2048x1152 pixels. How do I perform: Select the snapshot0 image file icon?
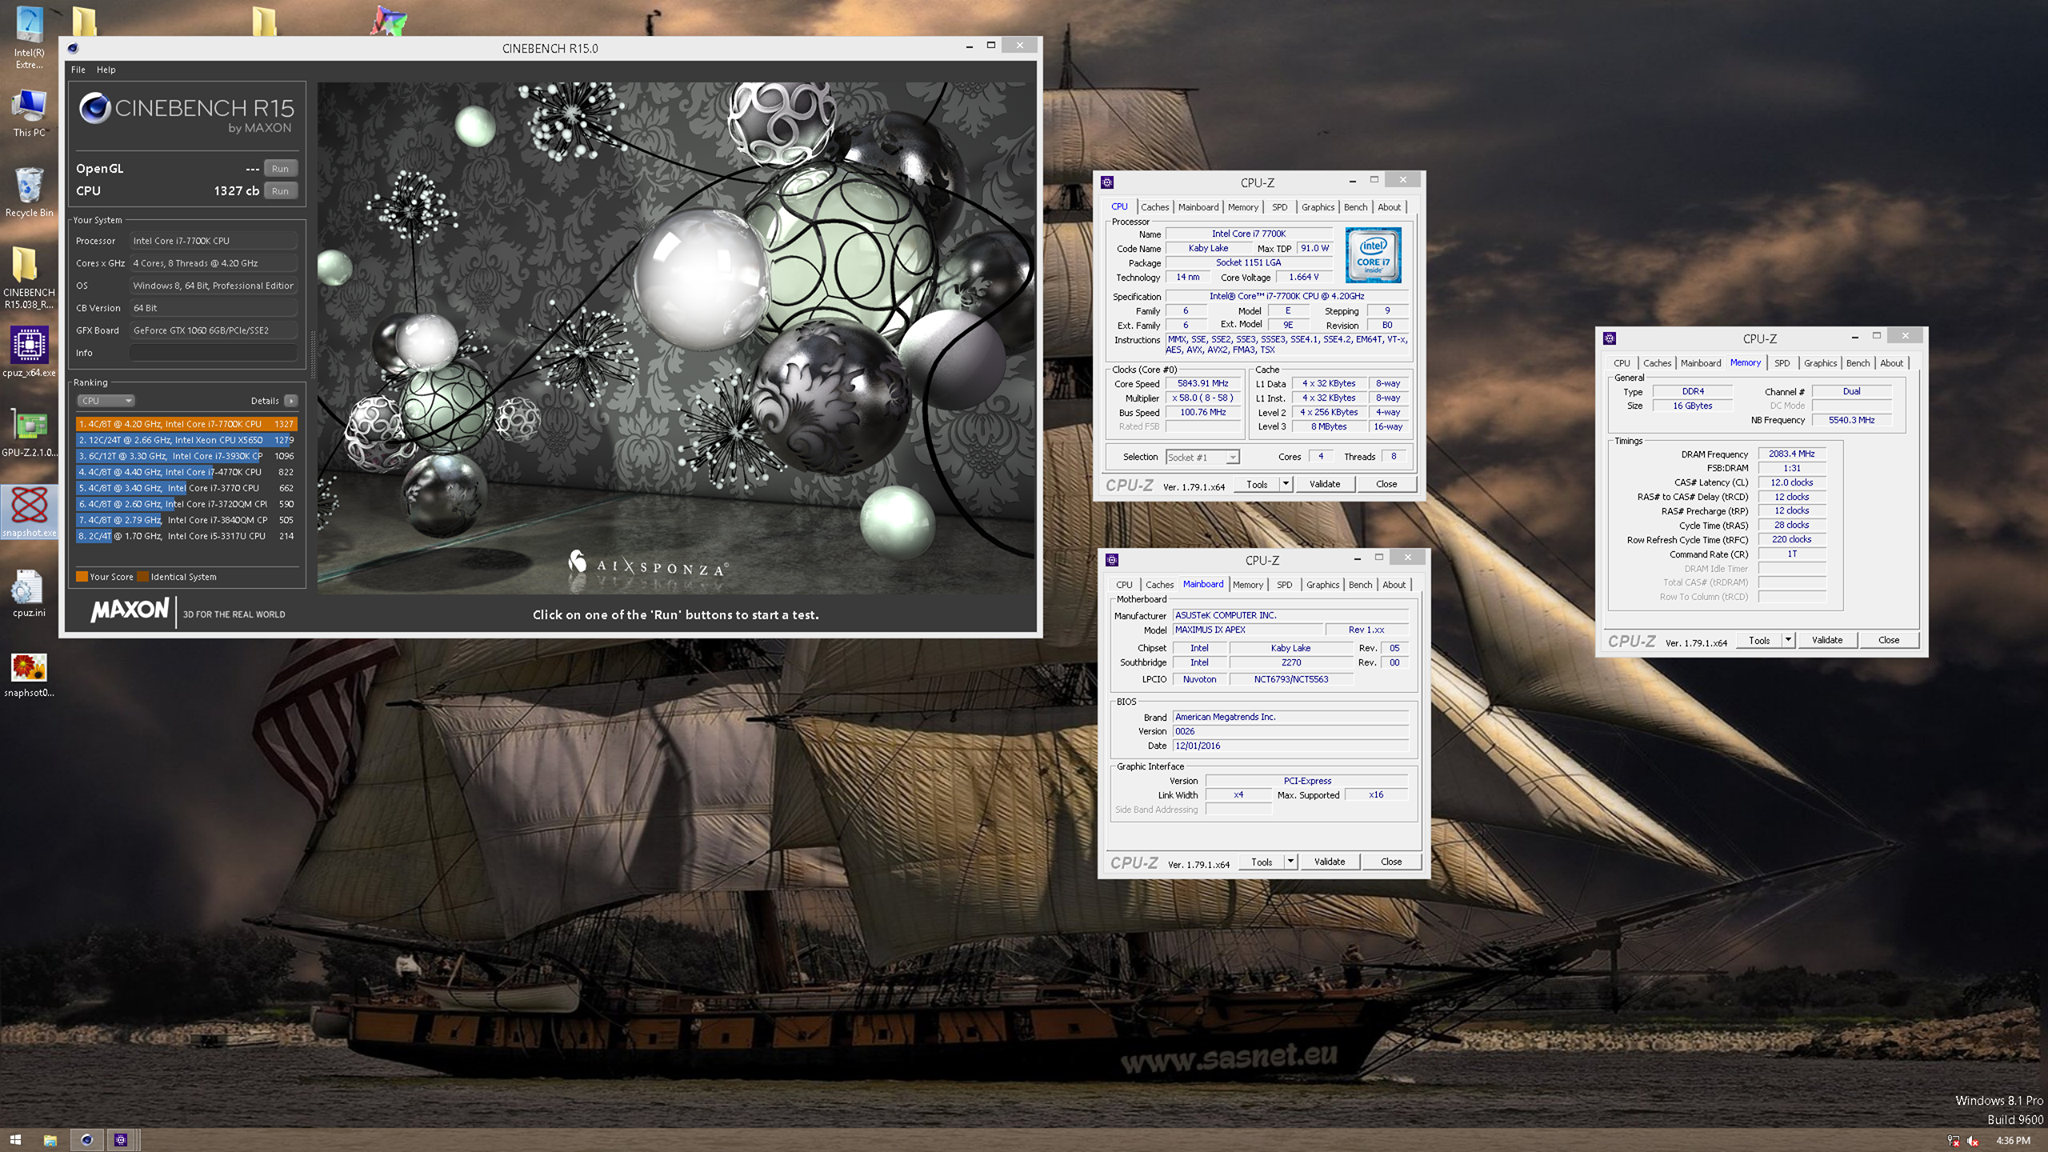tap(29, 674)
